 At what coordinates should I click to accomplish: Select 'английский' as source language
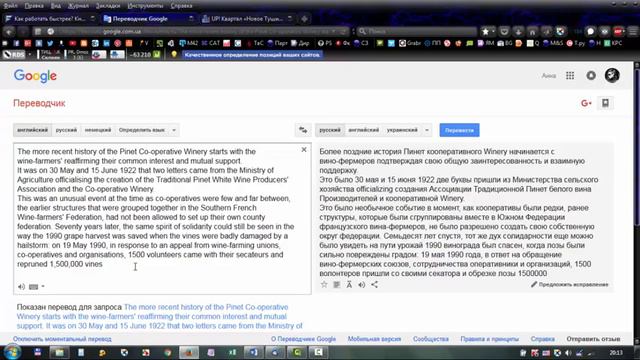pyautogui.click(x=33, y=130)
